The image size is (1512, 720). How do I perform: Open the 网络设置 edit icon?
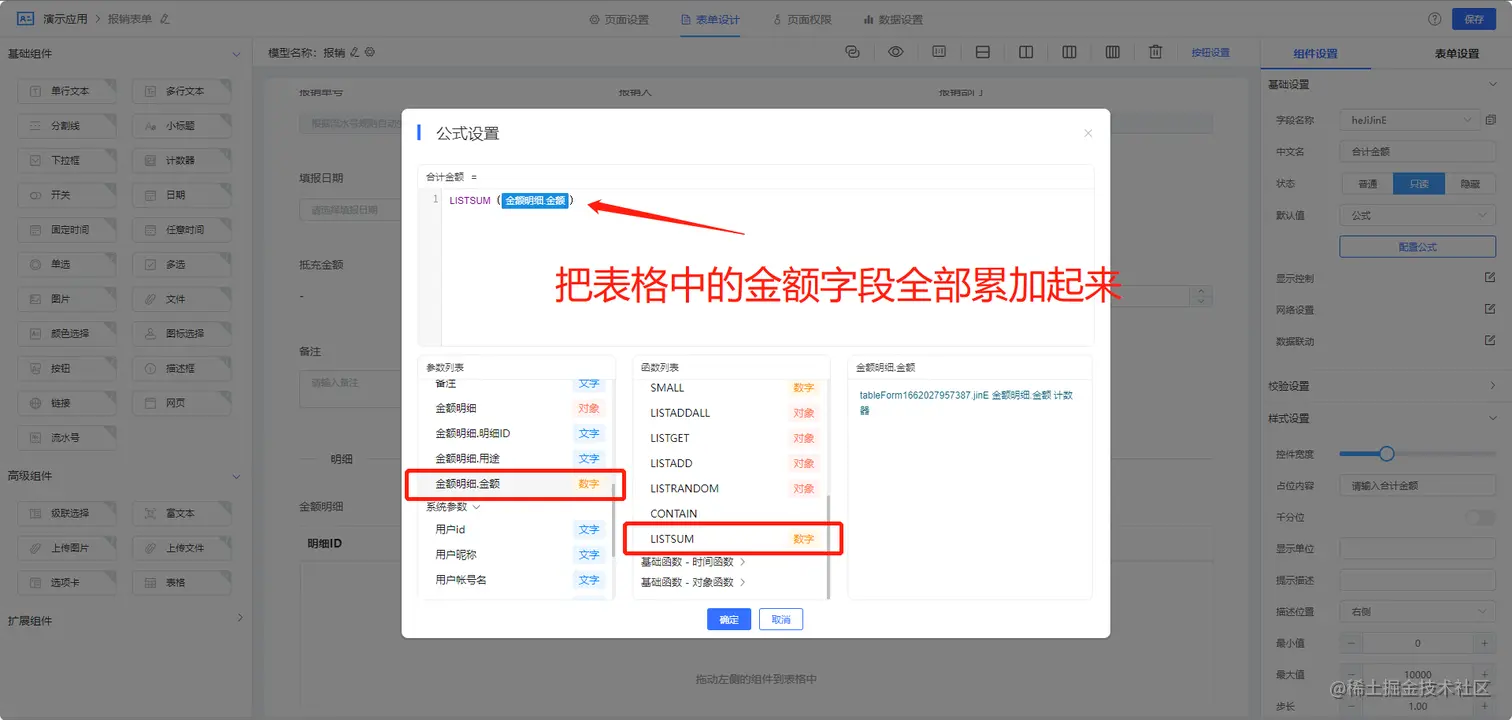click(x=1490, y=309)
